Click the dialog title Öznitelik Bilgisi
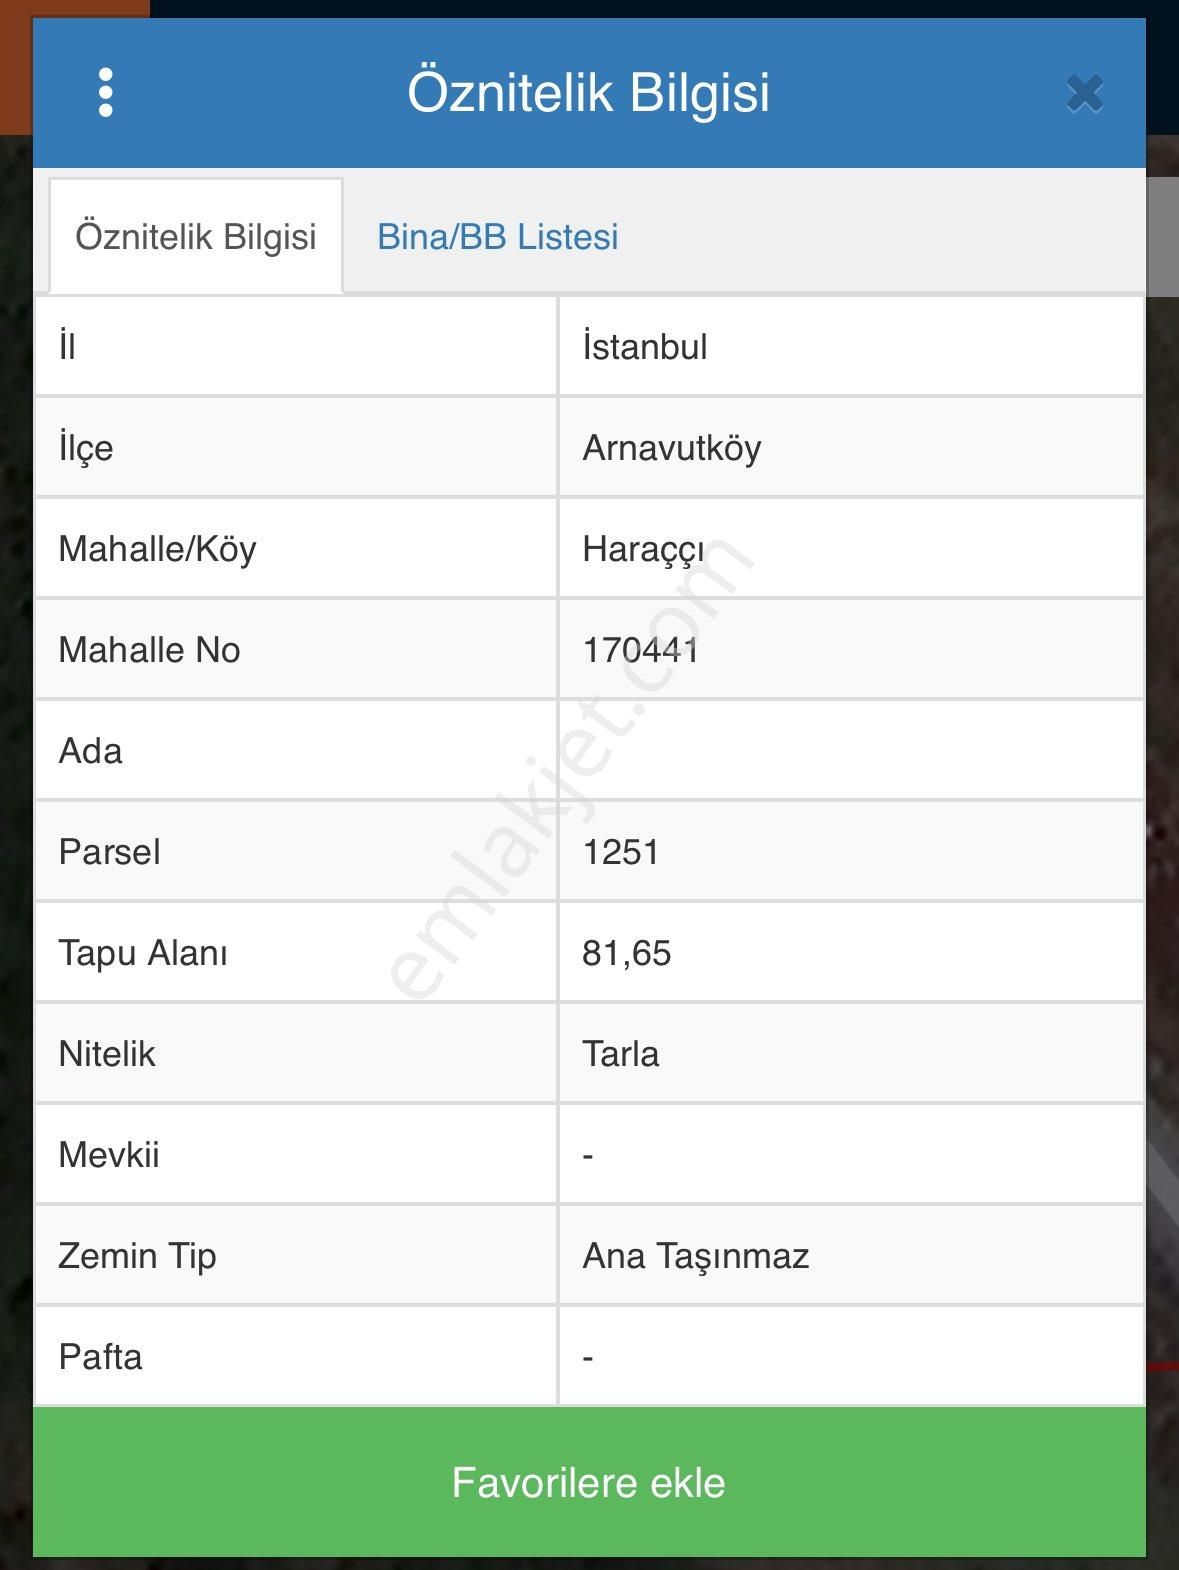Viewport: 1179px width, 1570px height. click(x=588, y=92)
